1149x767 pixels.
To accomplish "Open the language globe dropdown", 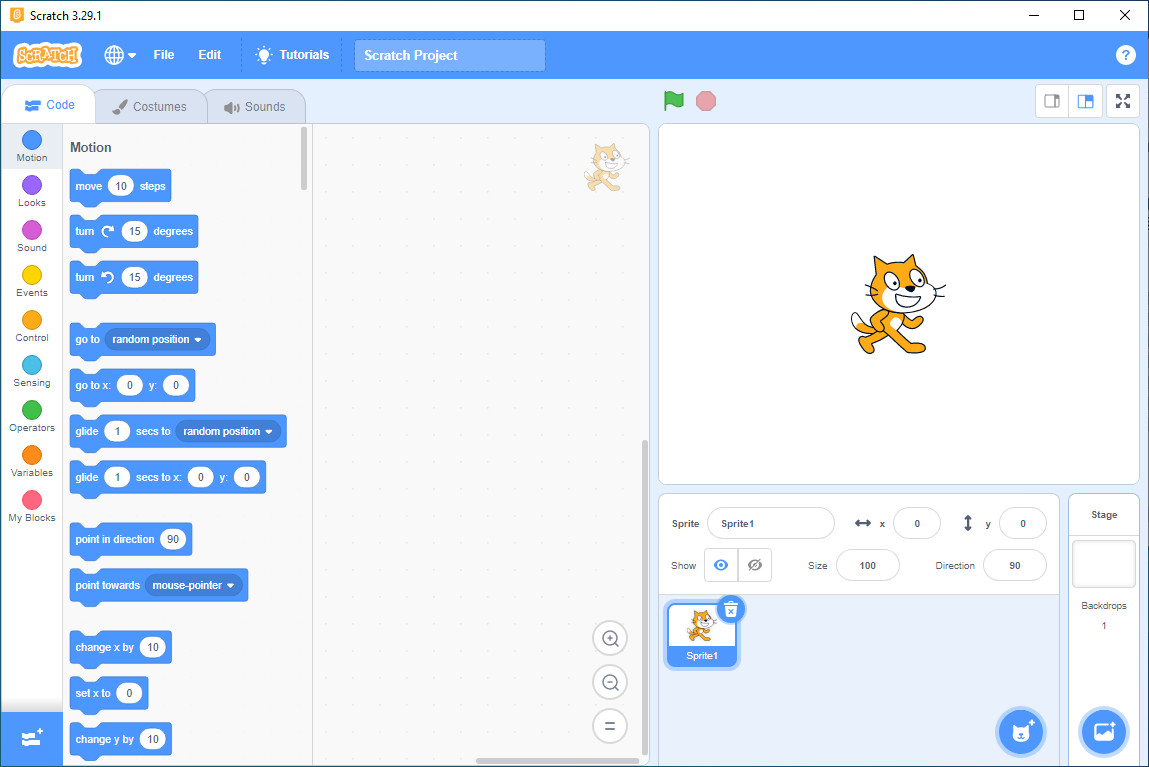I will coord(120,55).
